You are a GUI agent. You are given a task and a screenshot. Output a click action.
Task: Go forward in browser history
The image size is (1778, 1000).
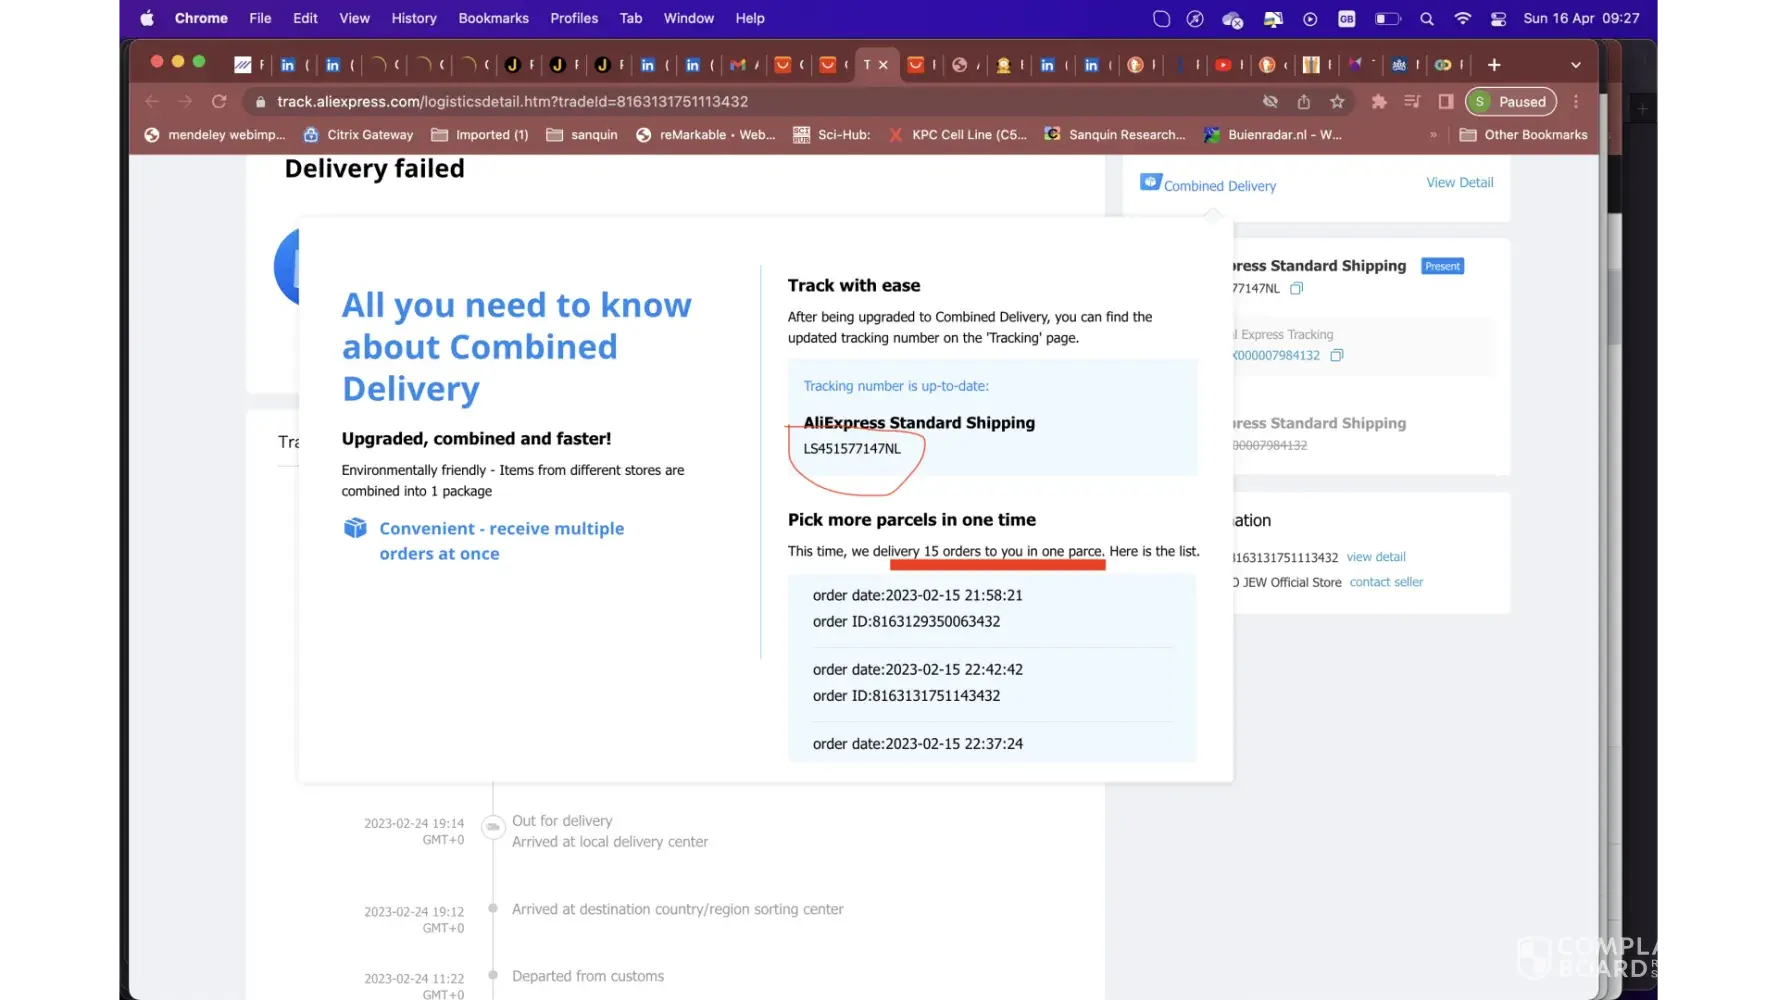(185, 101)
